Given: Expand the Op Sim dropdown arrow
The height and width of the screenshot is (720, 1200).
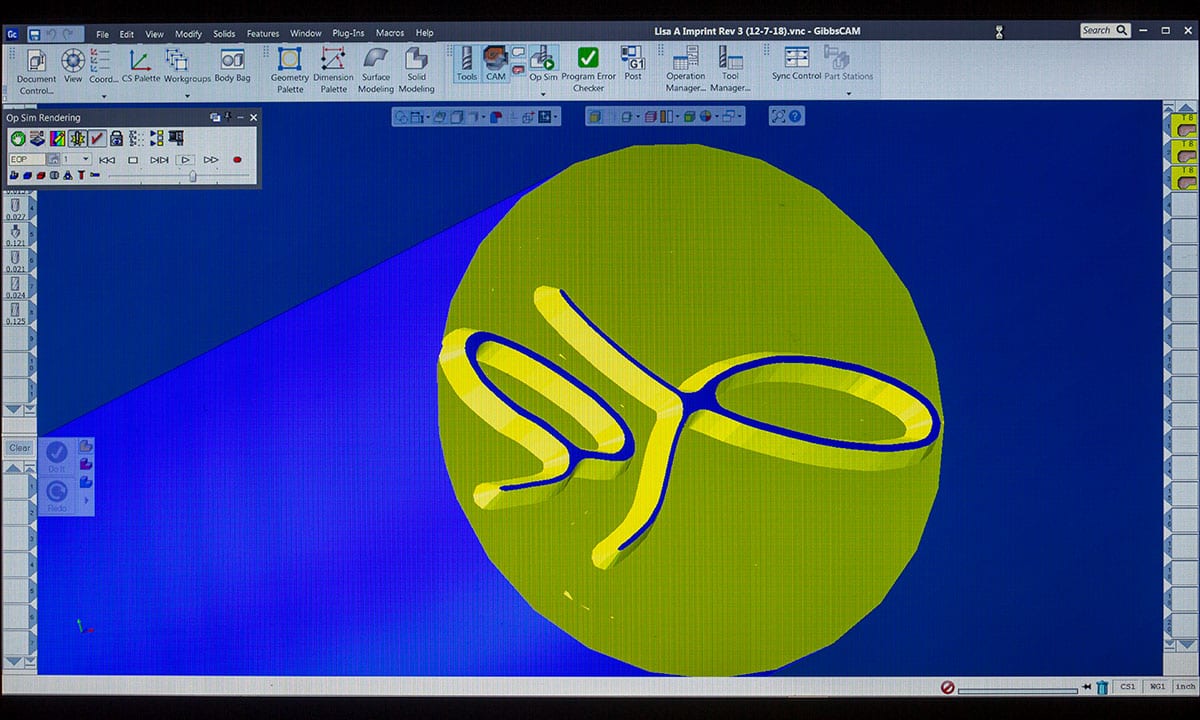Looking at the screenshot, I should (543, 96).
